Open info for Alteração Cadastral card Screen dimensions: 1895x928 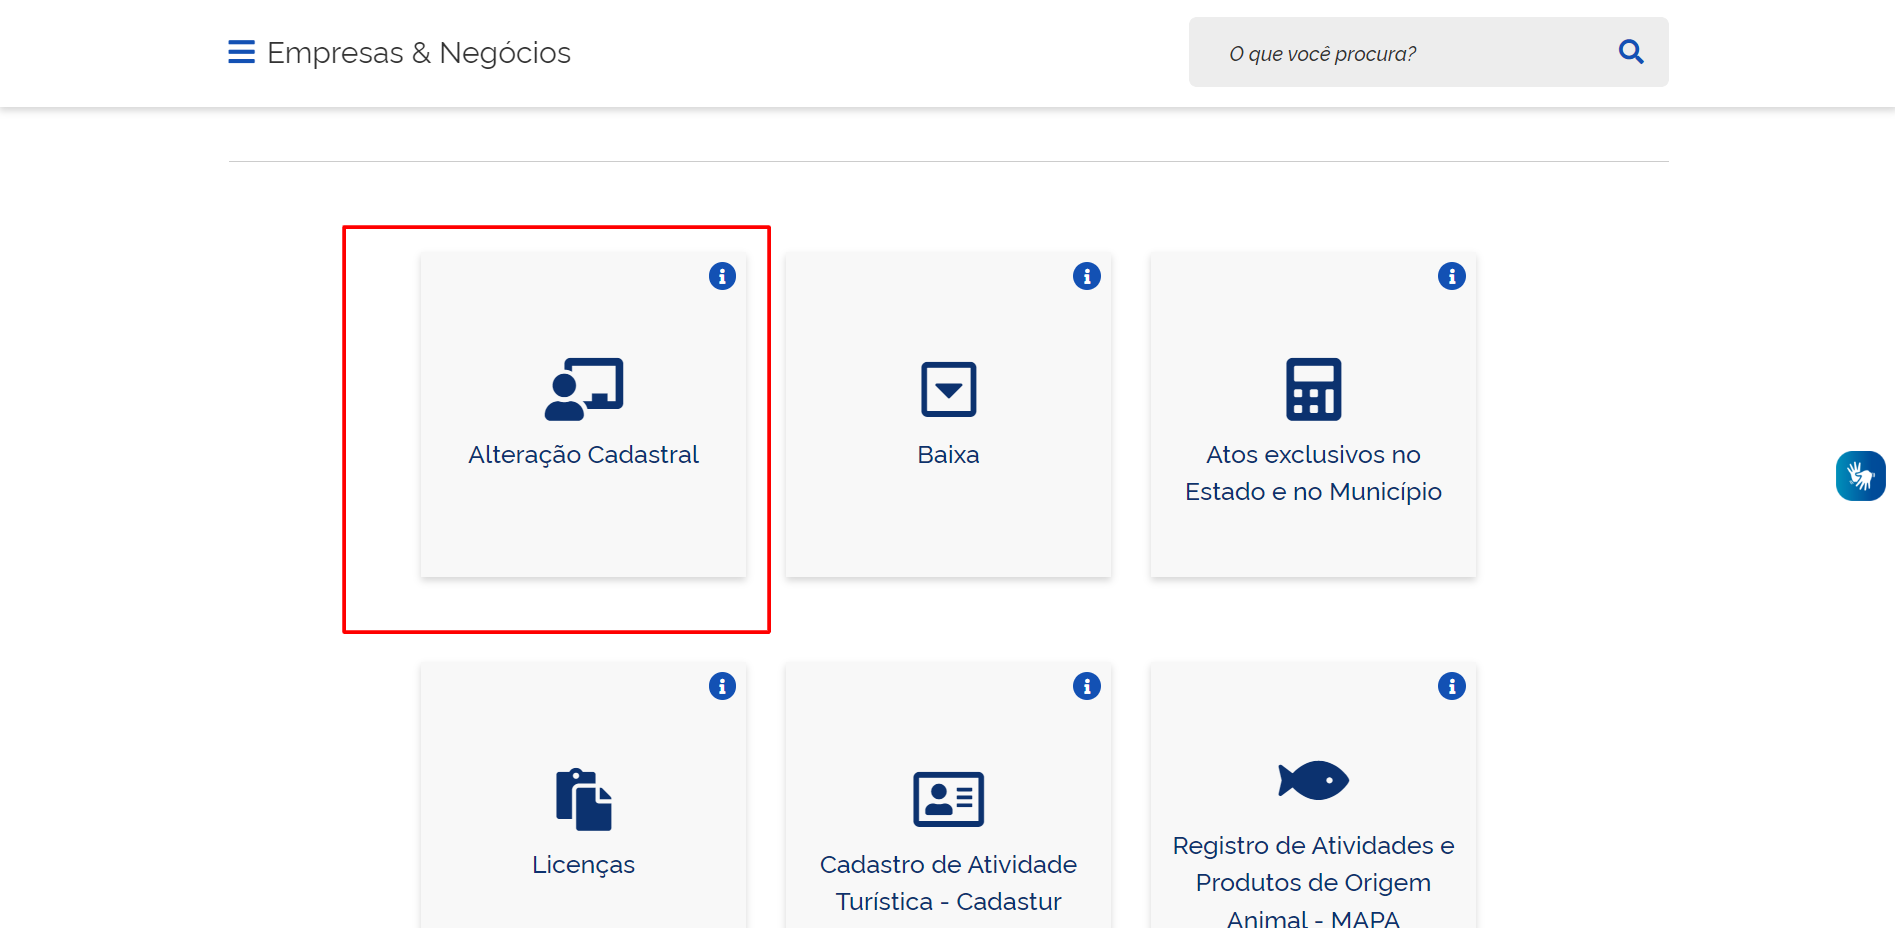[x=722, y=276]
